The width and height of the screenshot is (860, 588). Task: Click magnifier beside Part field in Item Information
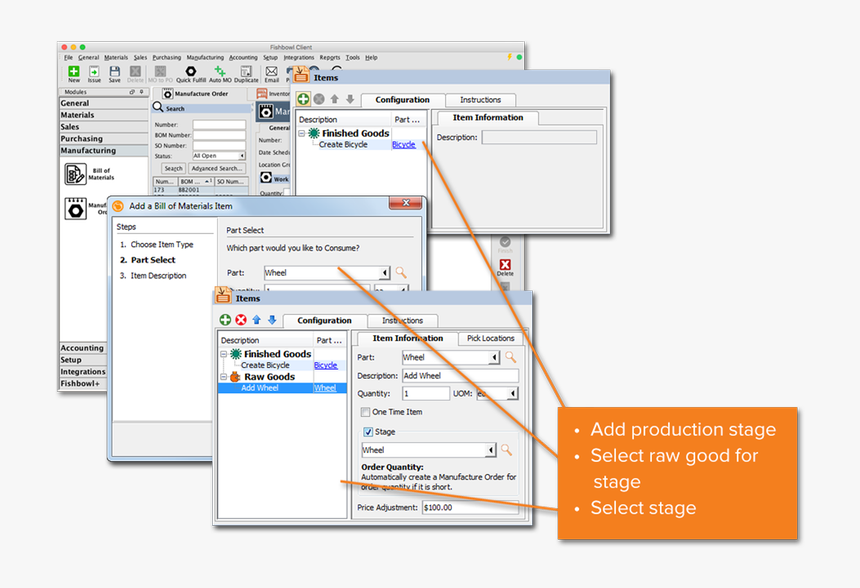coord(511,357)
